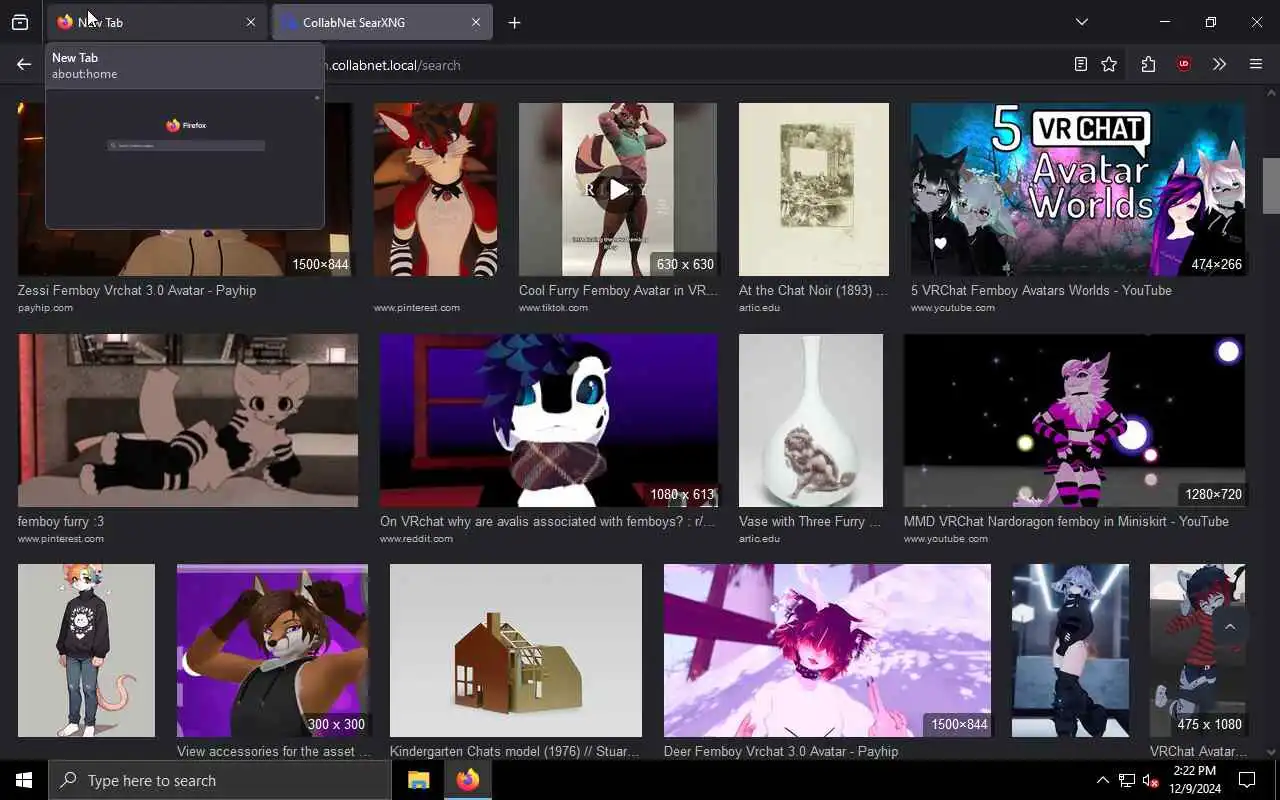The height and width of the screenshot is (800, 1280).
Task: Open network icon in system tray
Action: pyautogui.click(x=1127, y=780)
